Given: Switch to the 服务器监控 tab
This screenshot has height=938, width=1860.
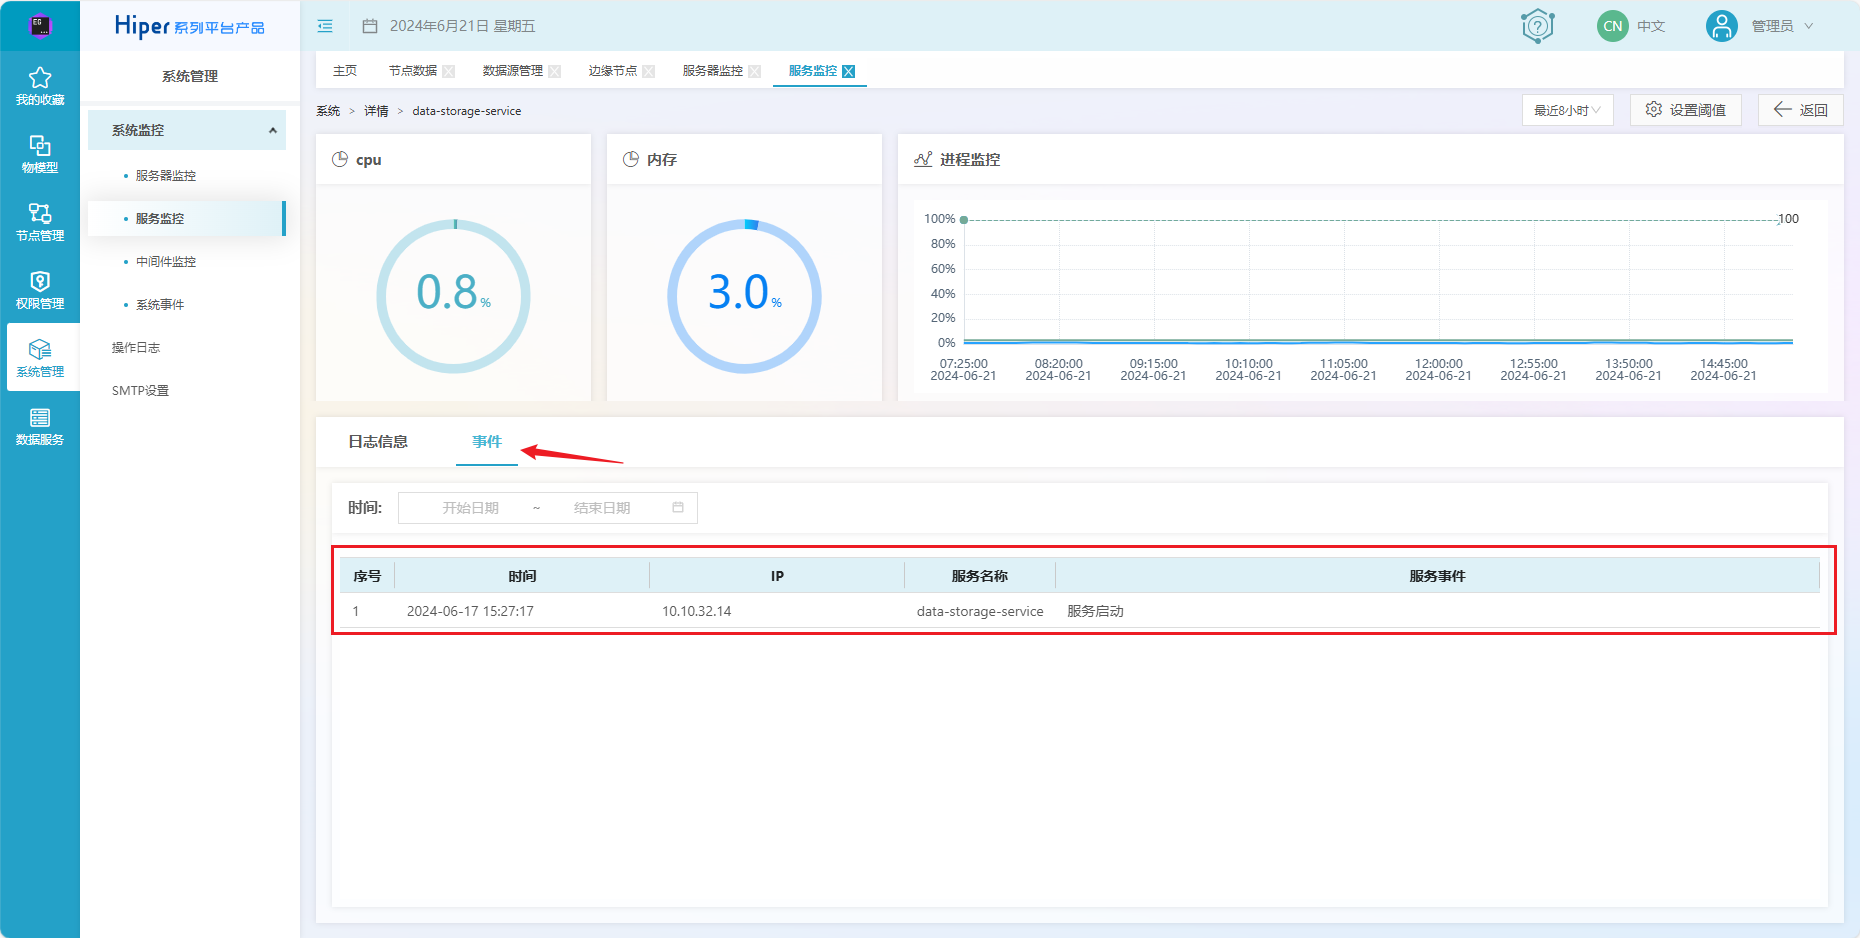Looking at the screenshot, I should tap(713, 71).
